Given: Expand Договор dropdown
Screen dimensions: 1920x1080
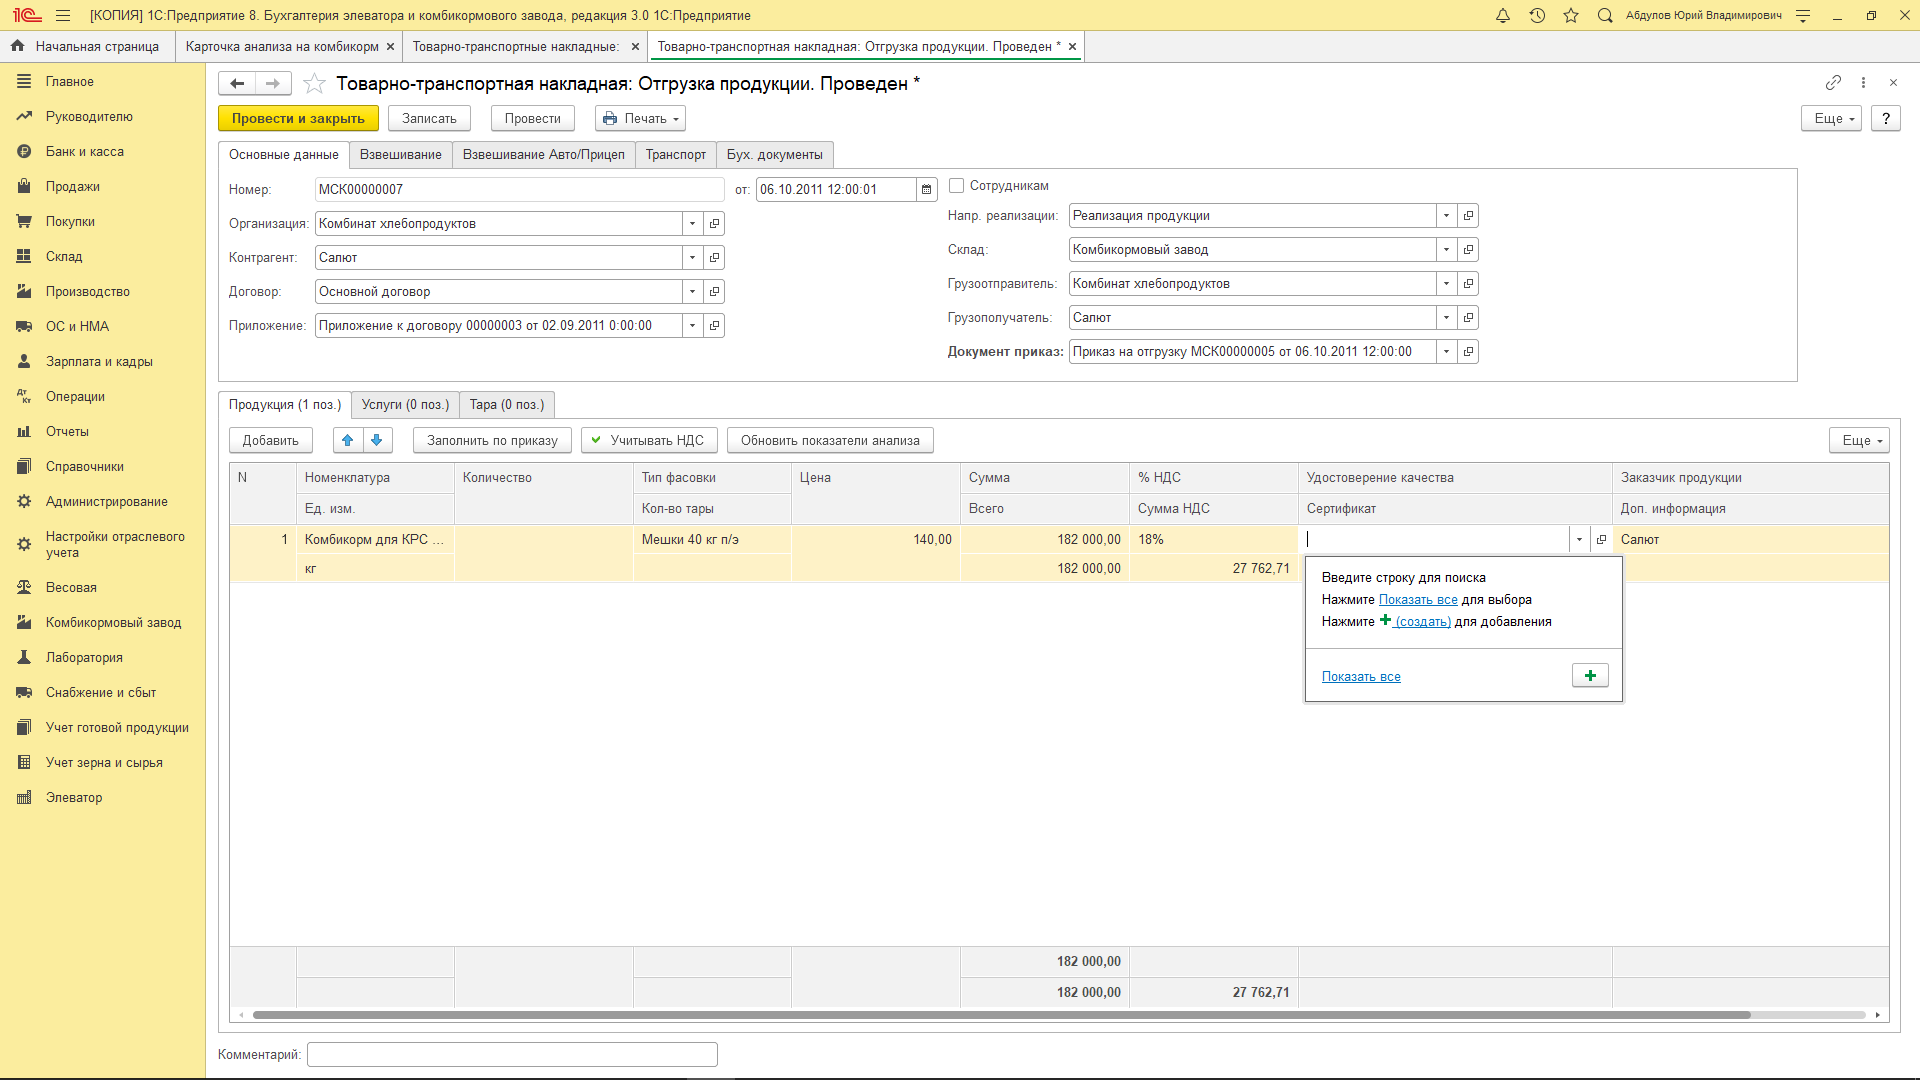Looking at the screenshot, I should coord(692,291).
